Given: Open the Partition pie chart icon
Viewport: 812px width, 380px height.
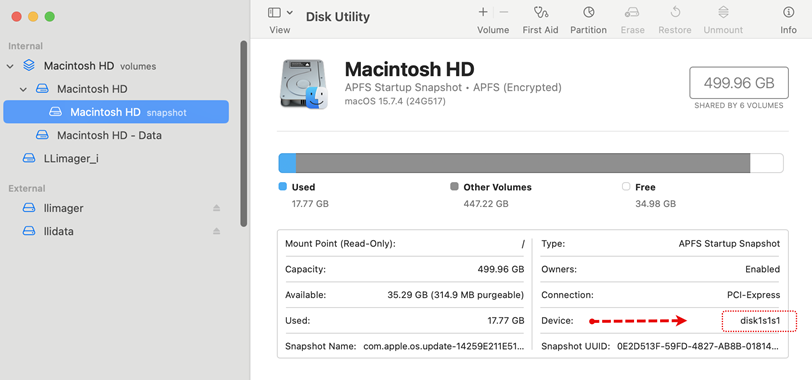Looking at the screenshot, I should pyautogui.click(x=588, y=12).
